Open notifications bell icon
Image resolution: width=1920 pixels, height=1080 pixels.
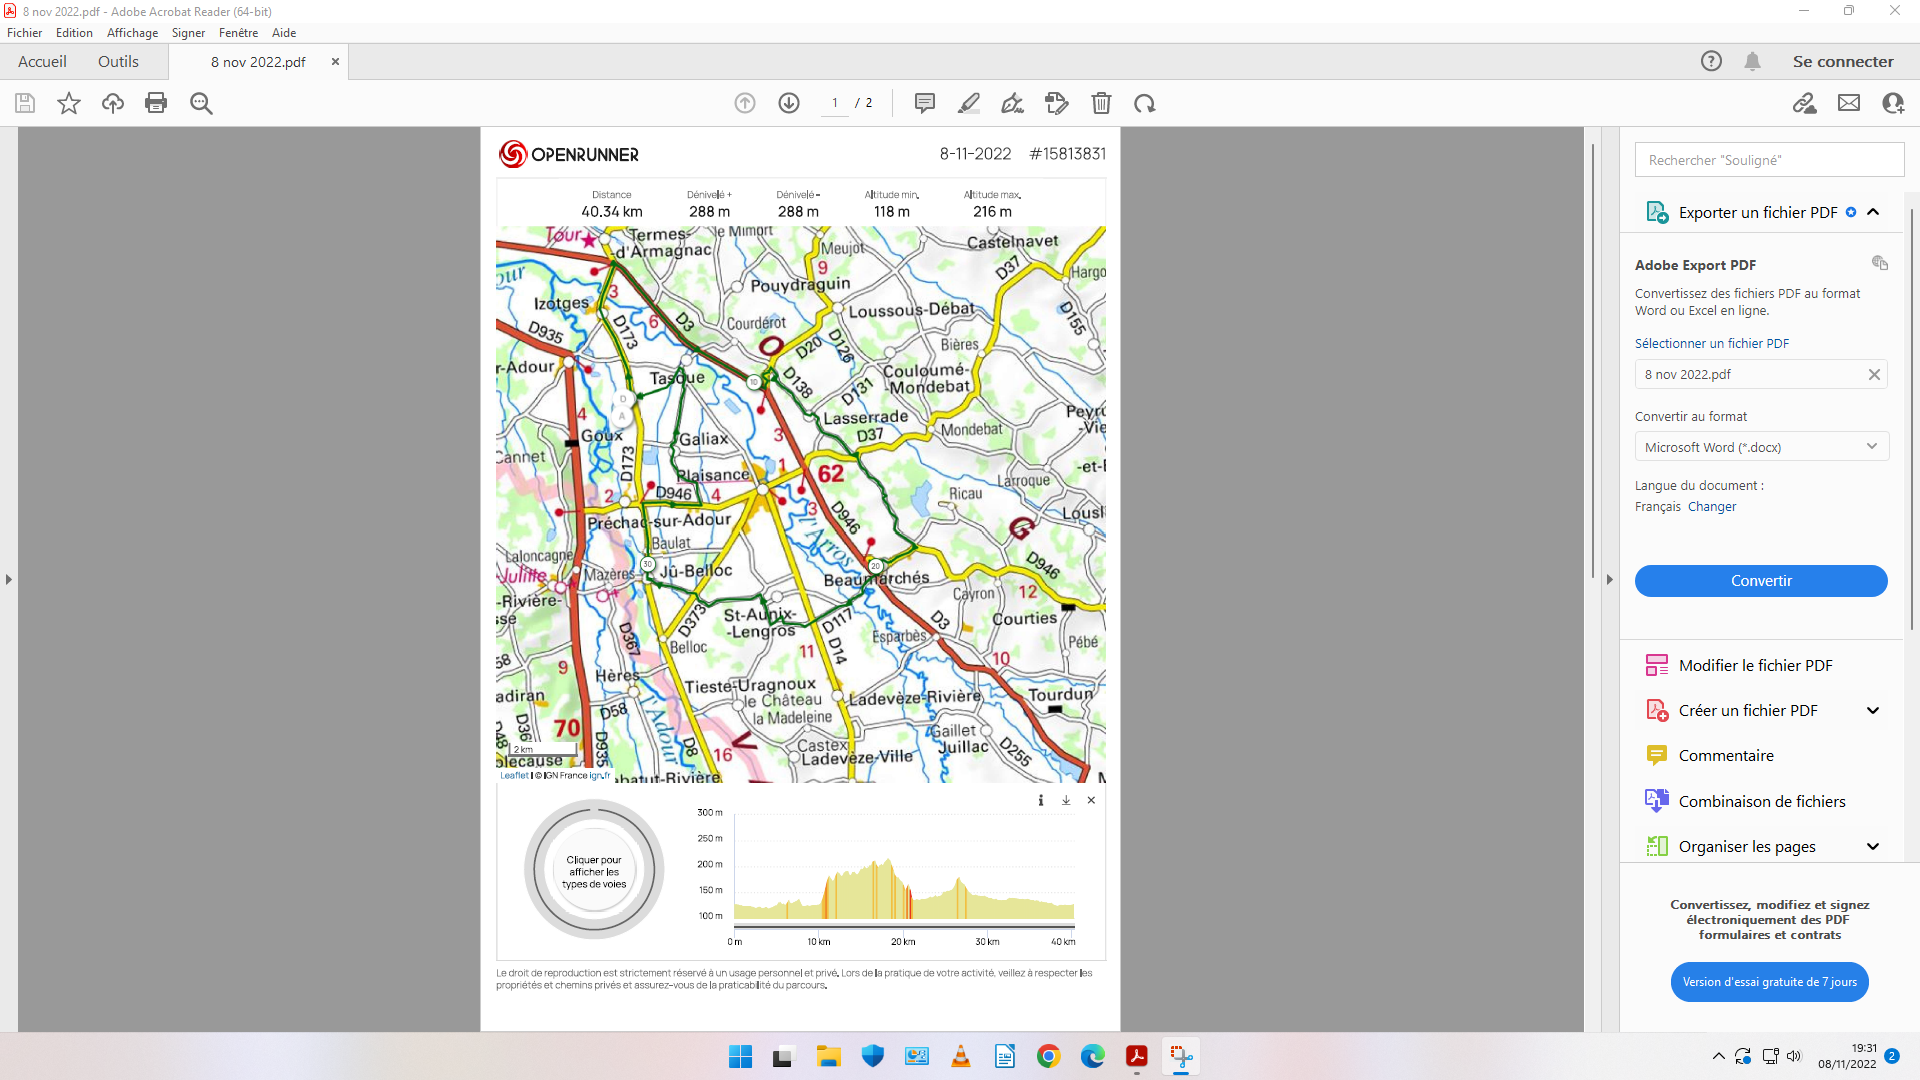(x=1752, y=61)
